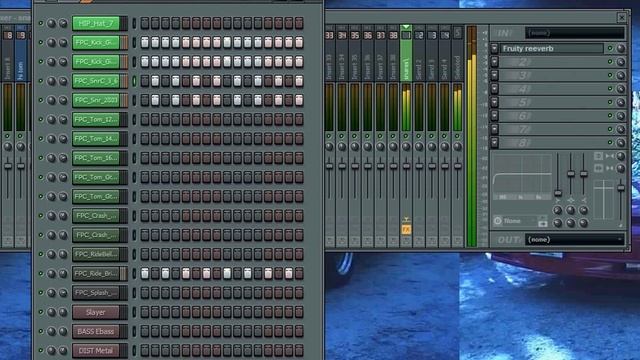Open the FPC_Snr_2003 channel button
640x360 pixels.
pos(96,100)
